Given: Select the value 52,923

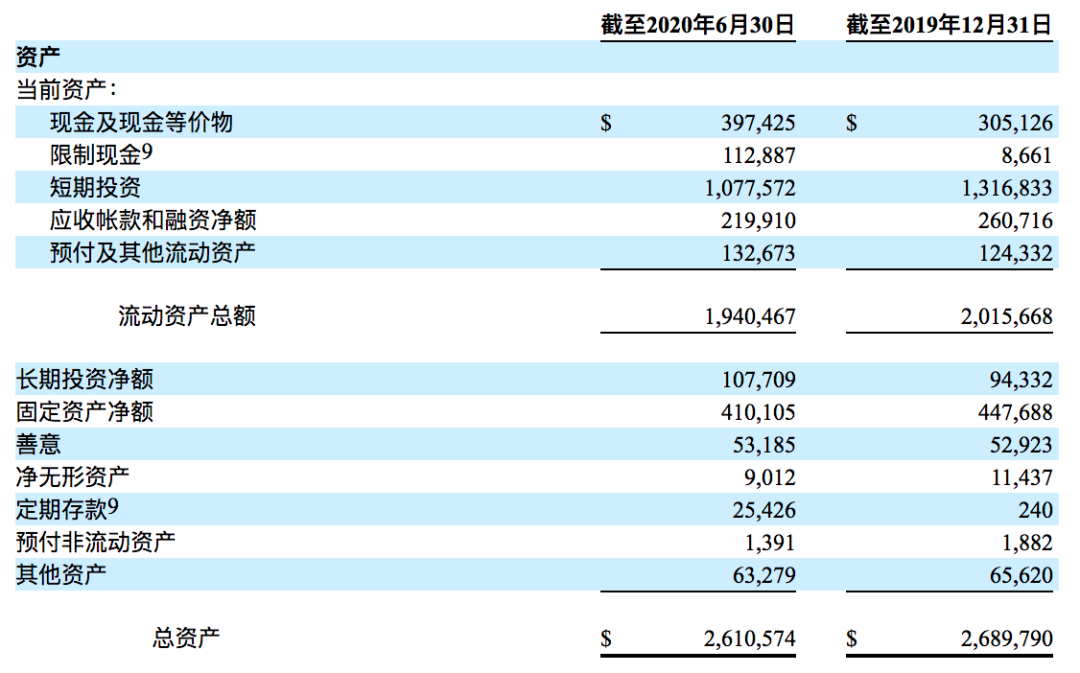Looking at the screenshot, I should [x=1021, y=445].
